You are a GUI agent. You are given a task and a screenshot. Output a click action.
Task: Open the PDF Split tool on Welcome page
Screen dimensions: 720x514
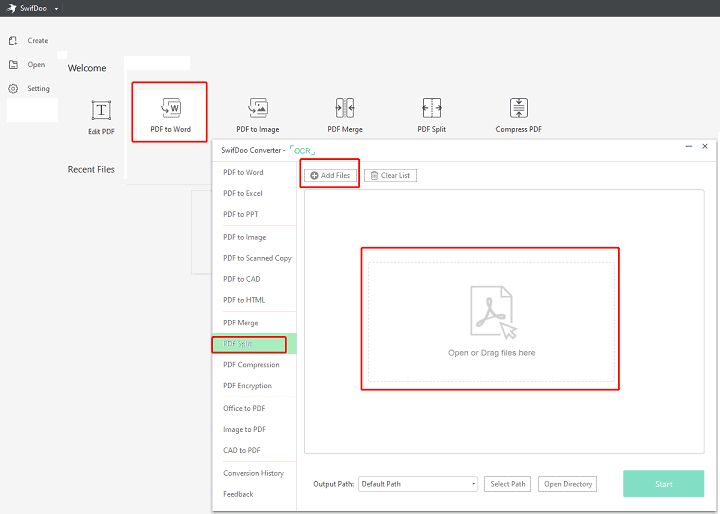pyautogui.click(x=432, y=108)
